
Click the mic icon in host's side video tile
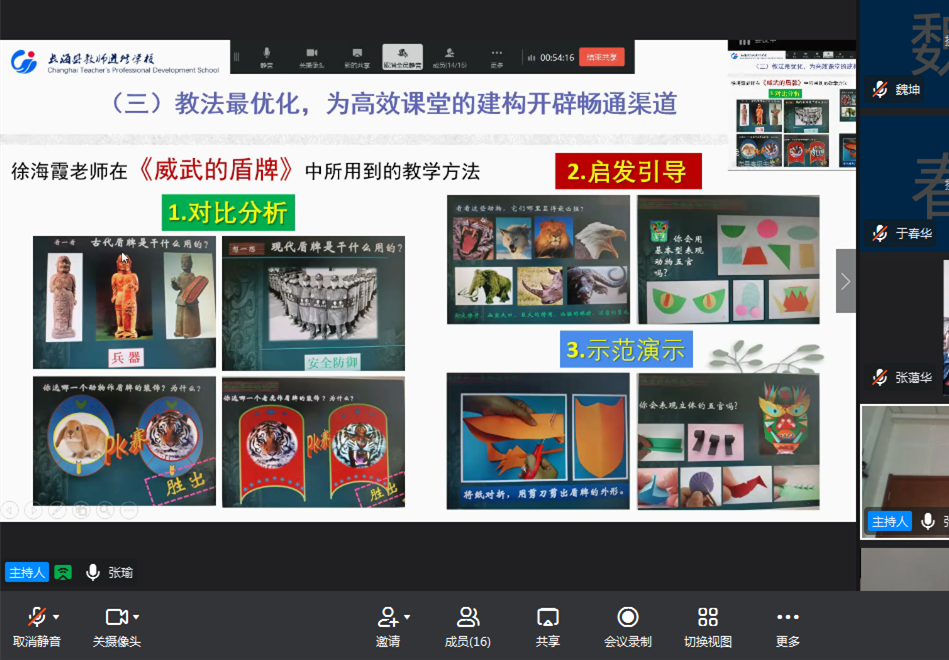click(927, 521)
